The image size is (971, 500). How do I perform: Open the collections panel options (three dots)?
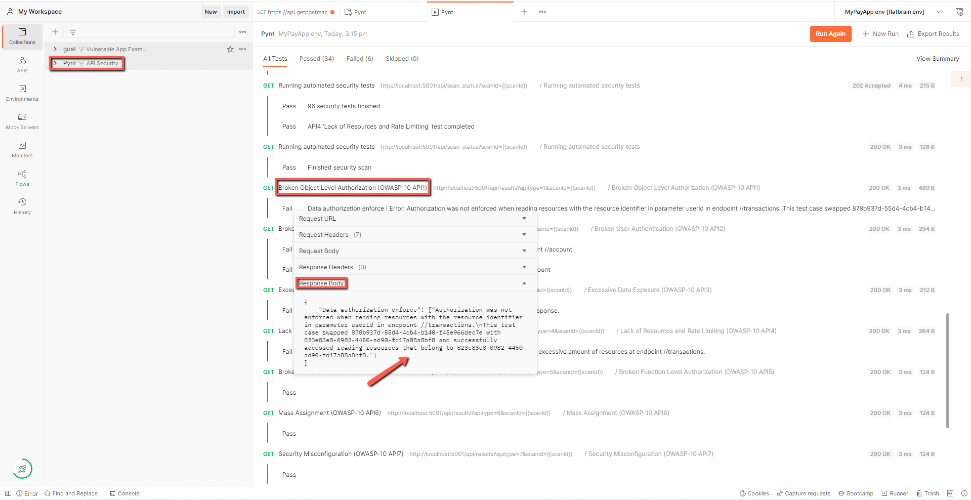242,32
